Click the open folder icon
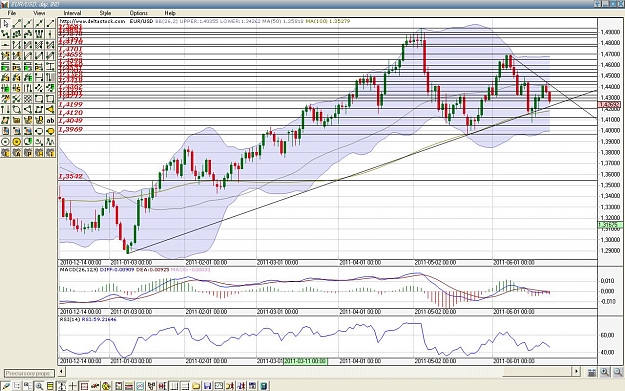Viewport: 625px width, 391px height. click(196, 386)
